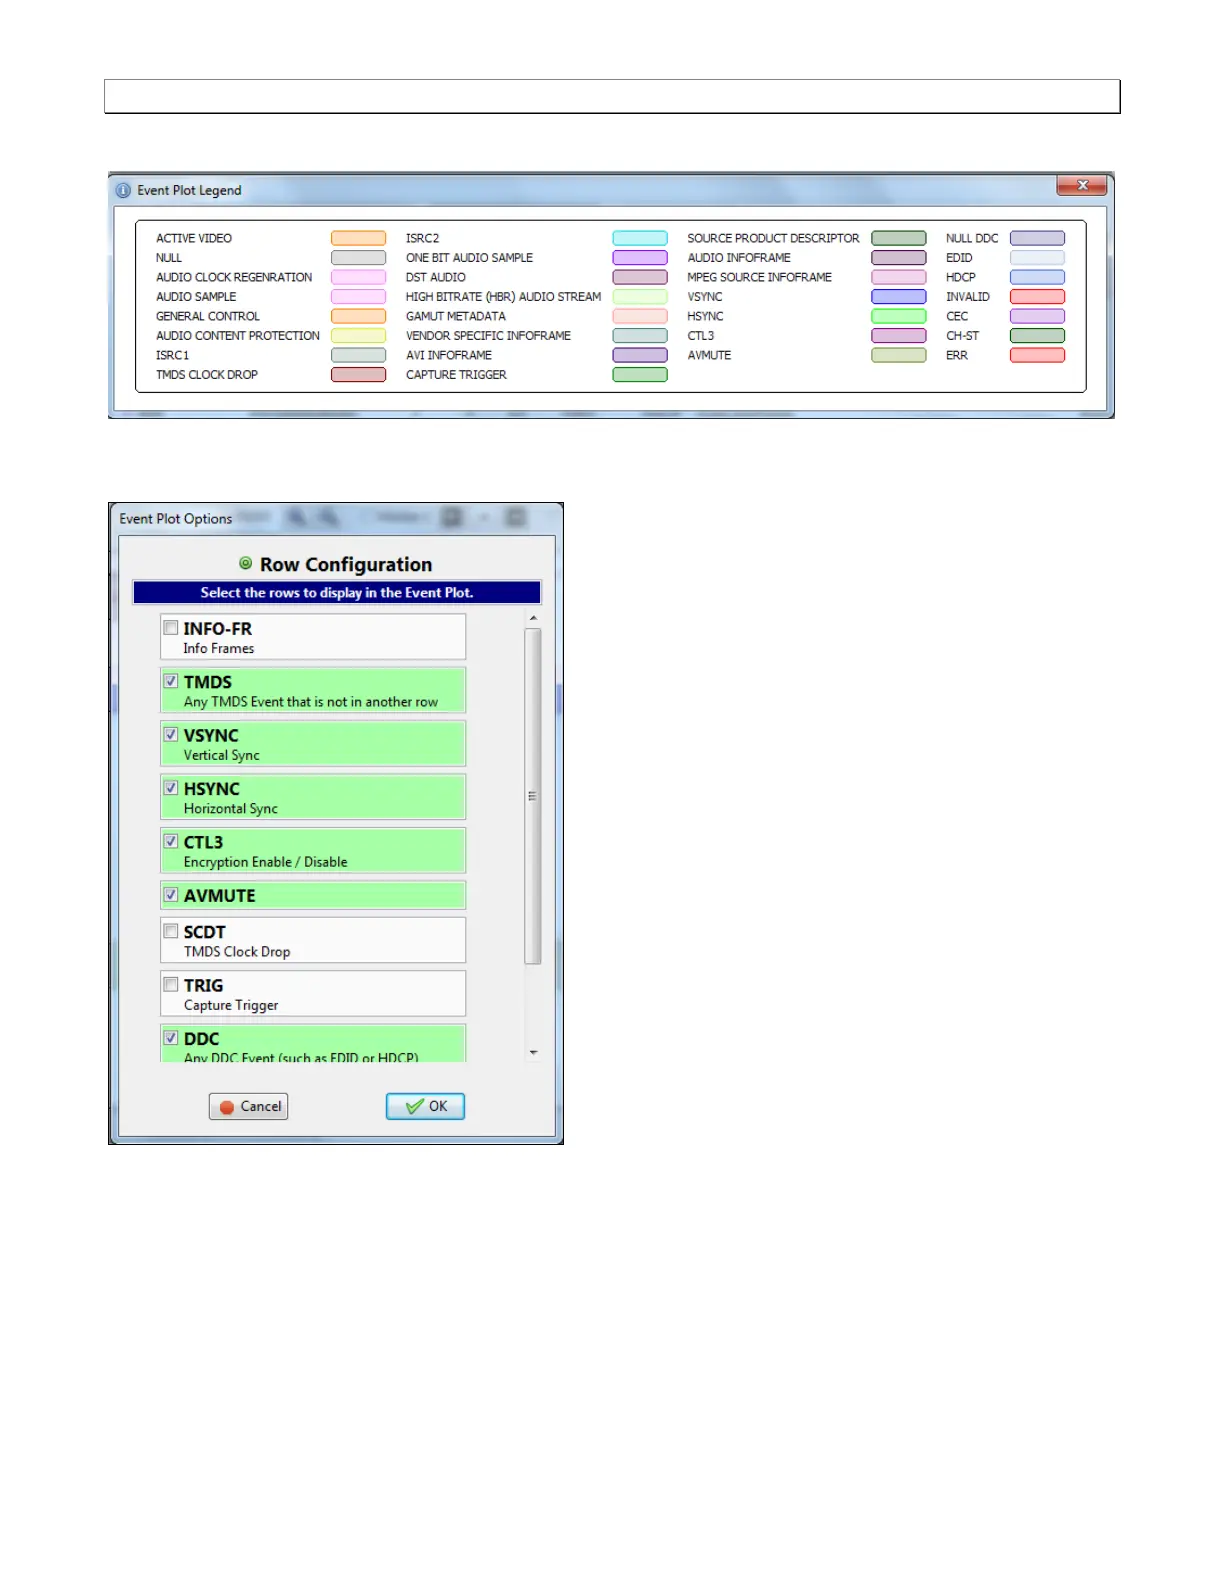Close the Event Plot Legend window
Image resolution: width=1224 pixels, height=1584 pixels.
[1082, 186]
